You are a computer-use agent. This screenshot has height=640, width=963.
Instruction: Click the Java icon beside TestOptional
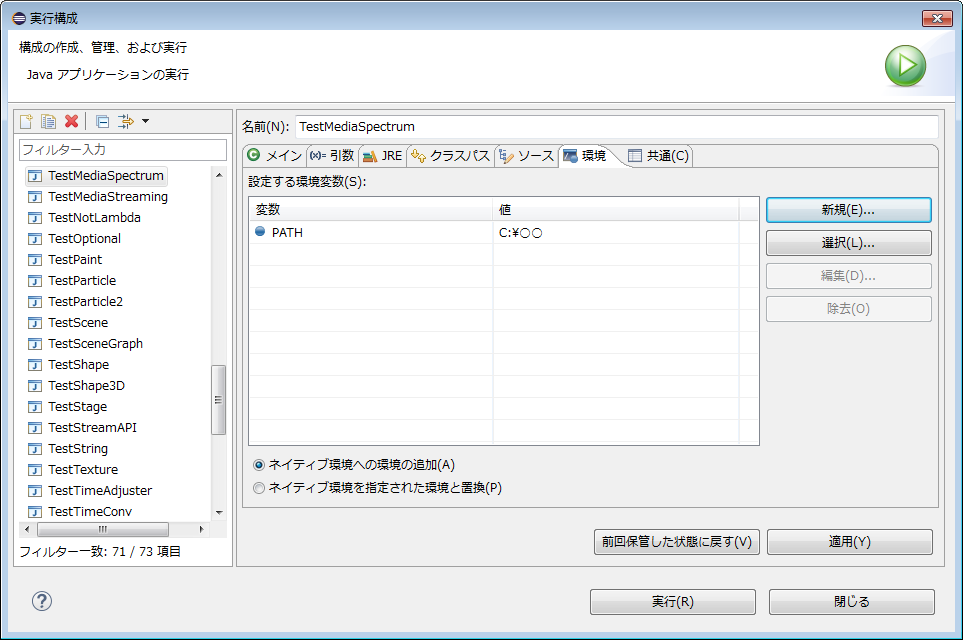[x=35, y=239]
